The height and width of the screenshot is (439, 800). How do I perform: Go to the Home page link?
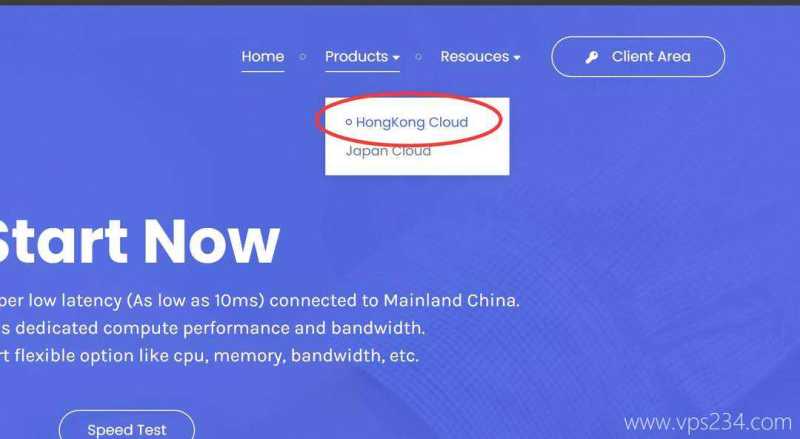pyautogui.click(x=263, y=56)
